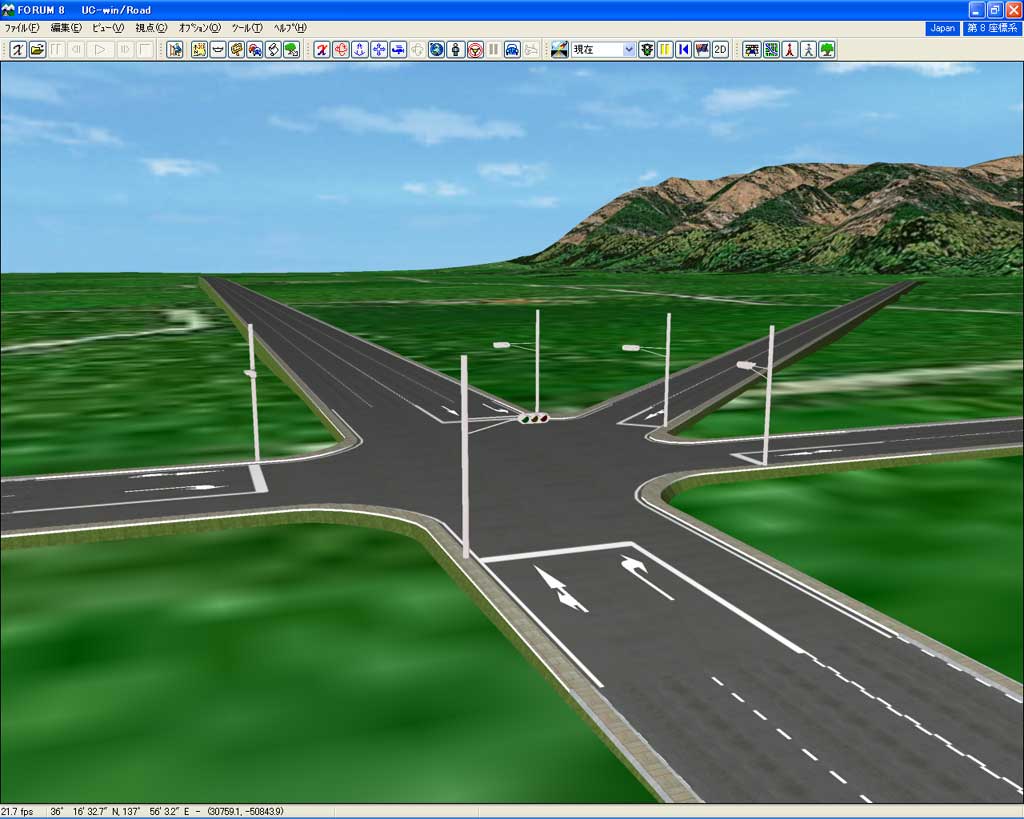1024x819 pixels.
Task: Click the Japan button at top right
Action: tap(942, 28)
